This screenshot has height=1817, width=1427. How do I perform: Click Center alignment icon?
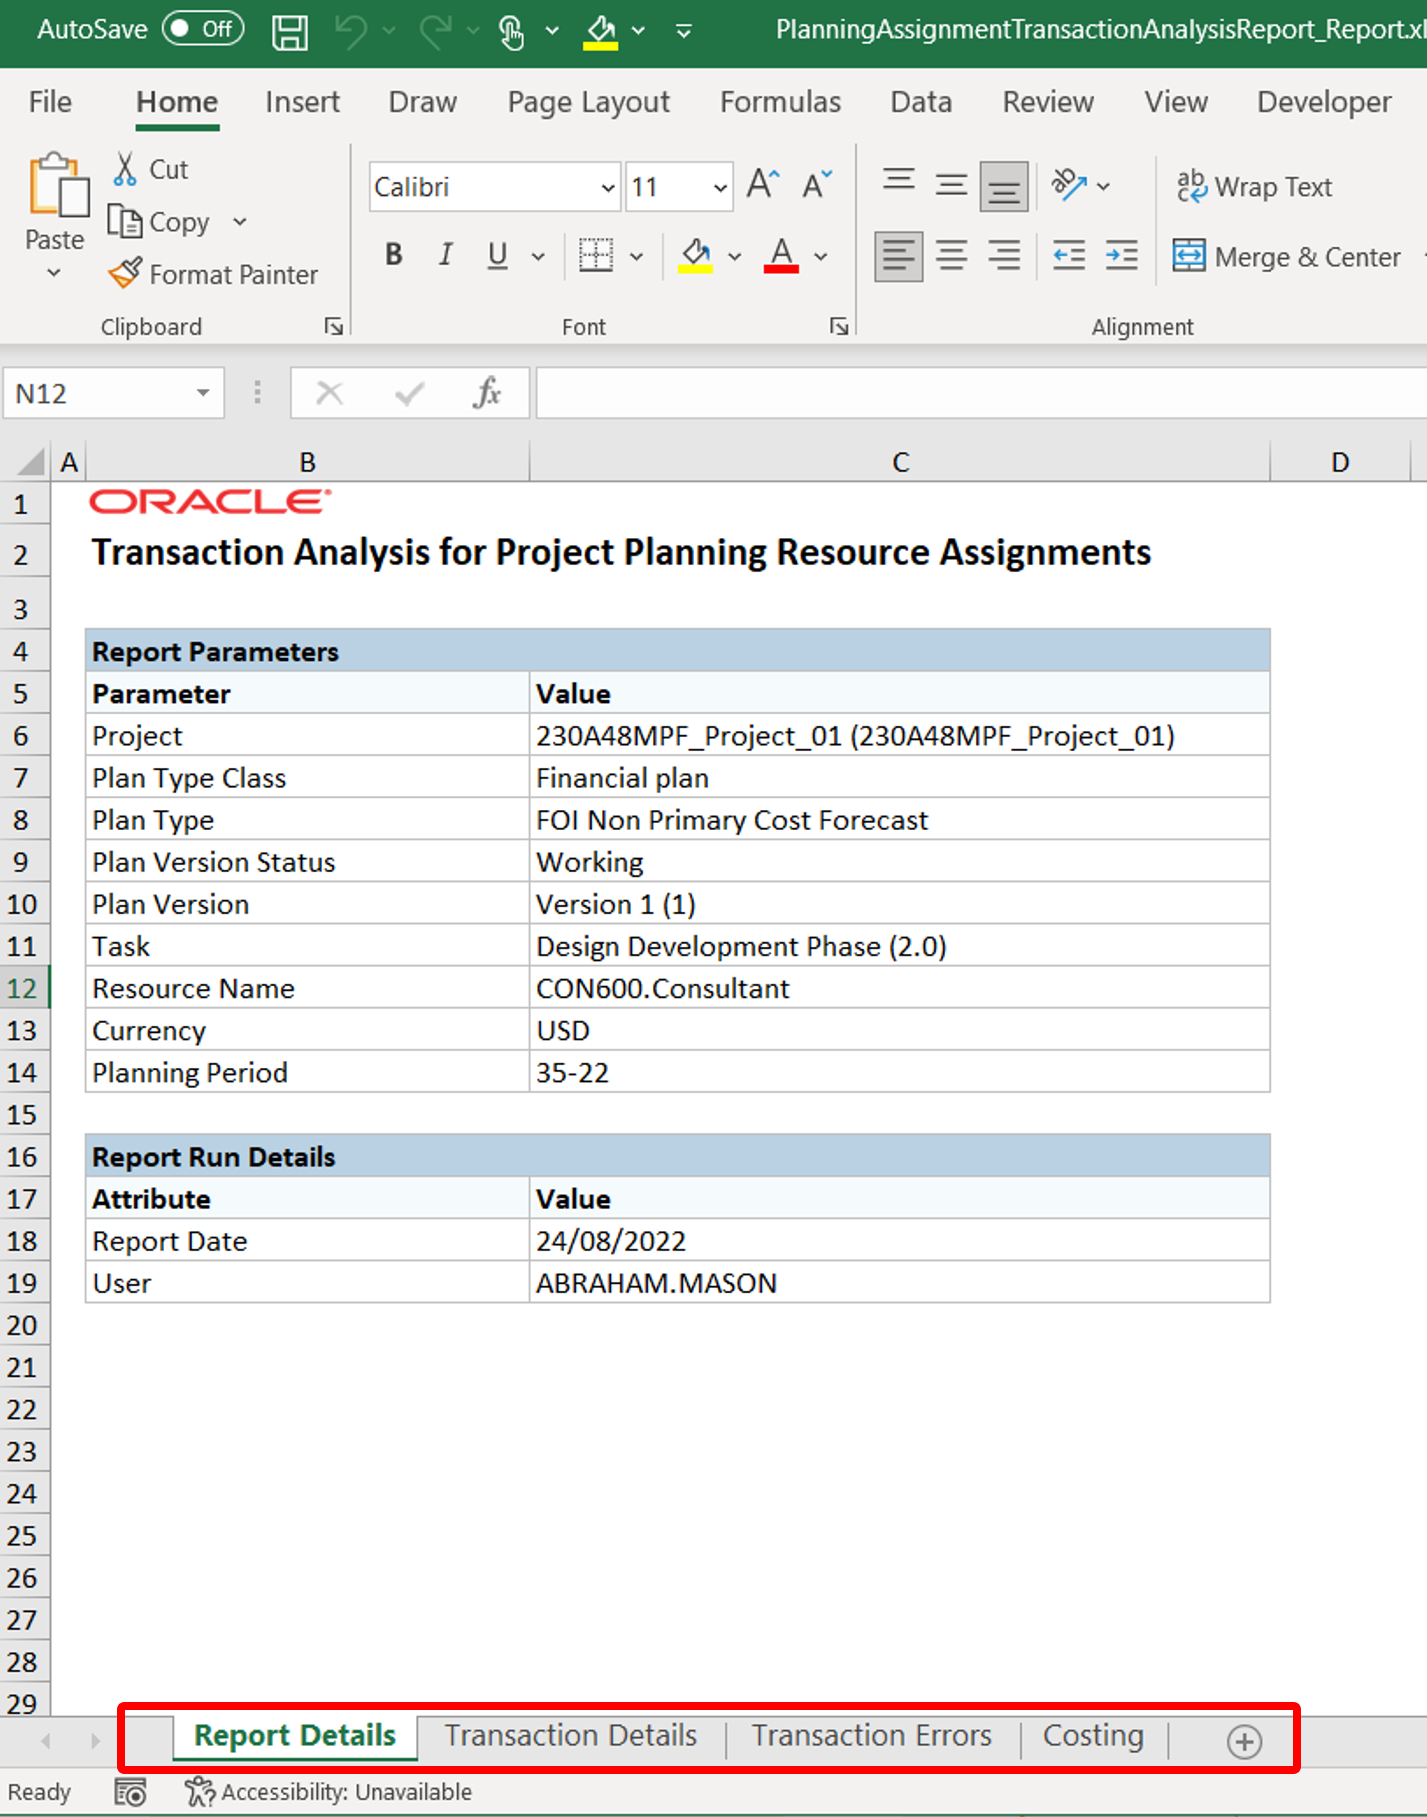pos(951,256)
